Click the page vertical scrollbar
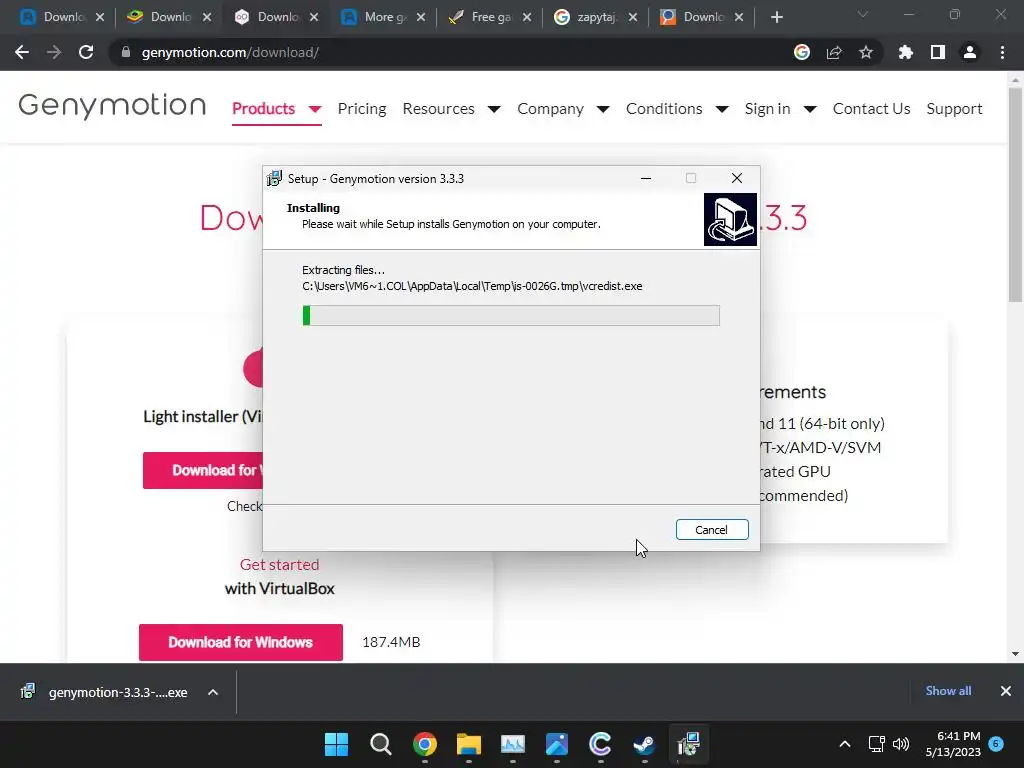 (x=1015, y=195)
